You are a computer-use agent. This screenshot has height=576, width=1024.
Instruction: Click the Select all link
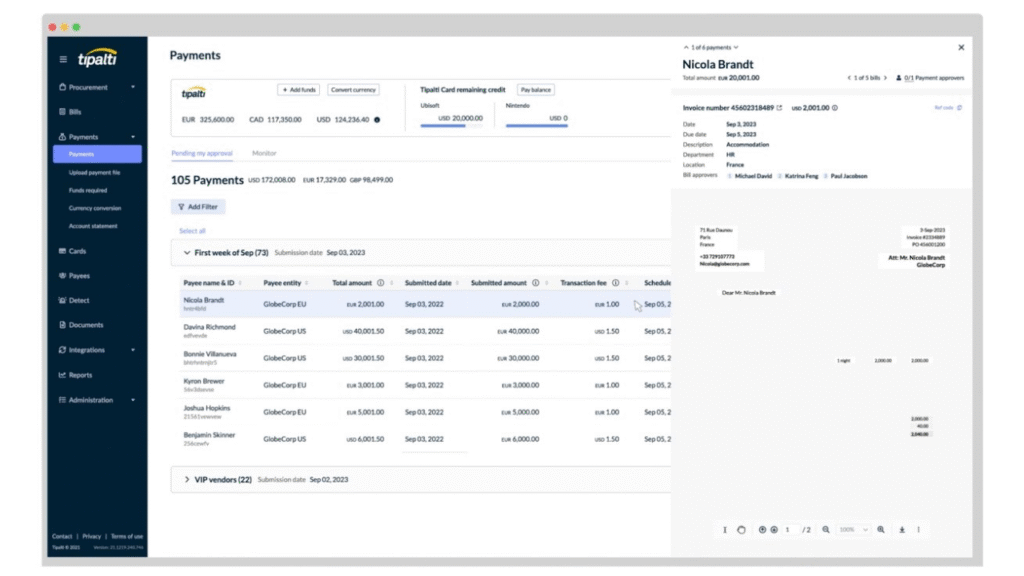tap(192, 231)
